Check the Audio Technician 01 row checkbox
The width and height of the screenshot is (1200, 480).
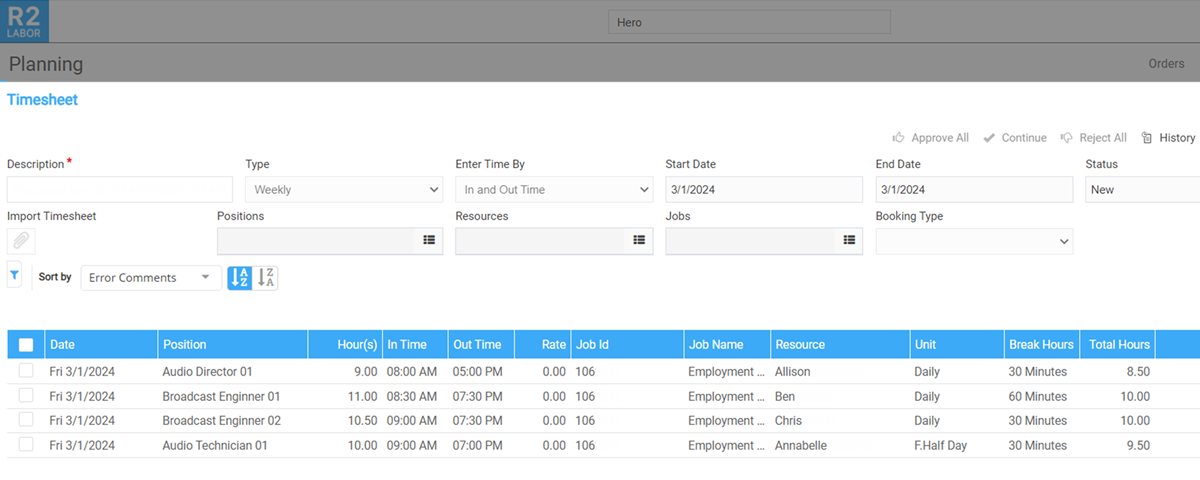pos(26,445)
